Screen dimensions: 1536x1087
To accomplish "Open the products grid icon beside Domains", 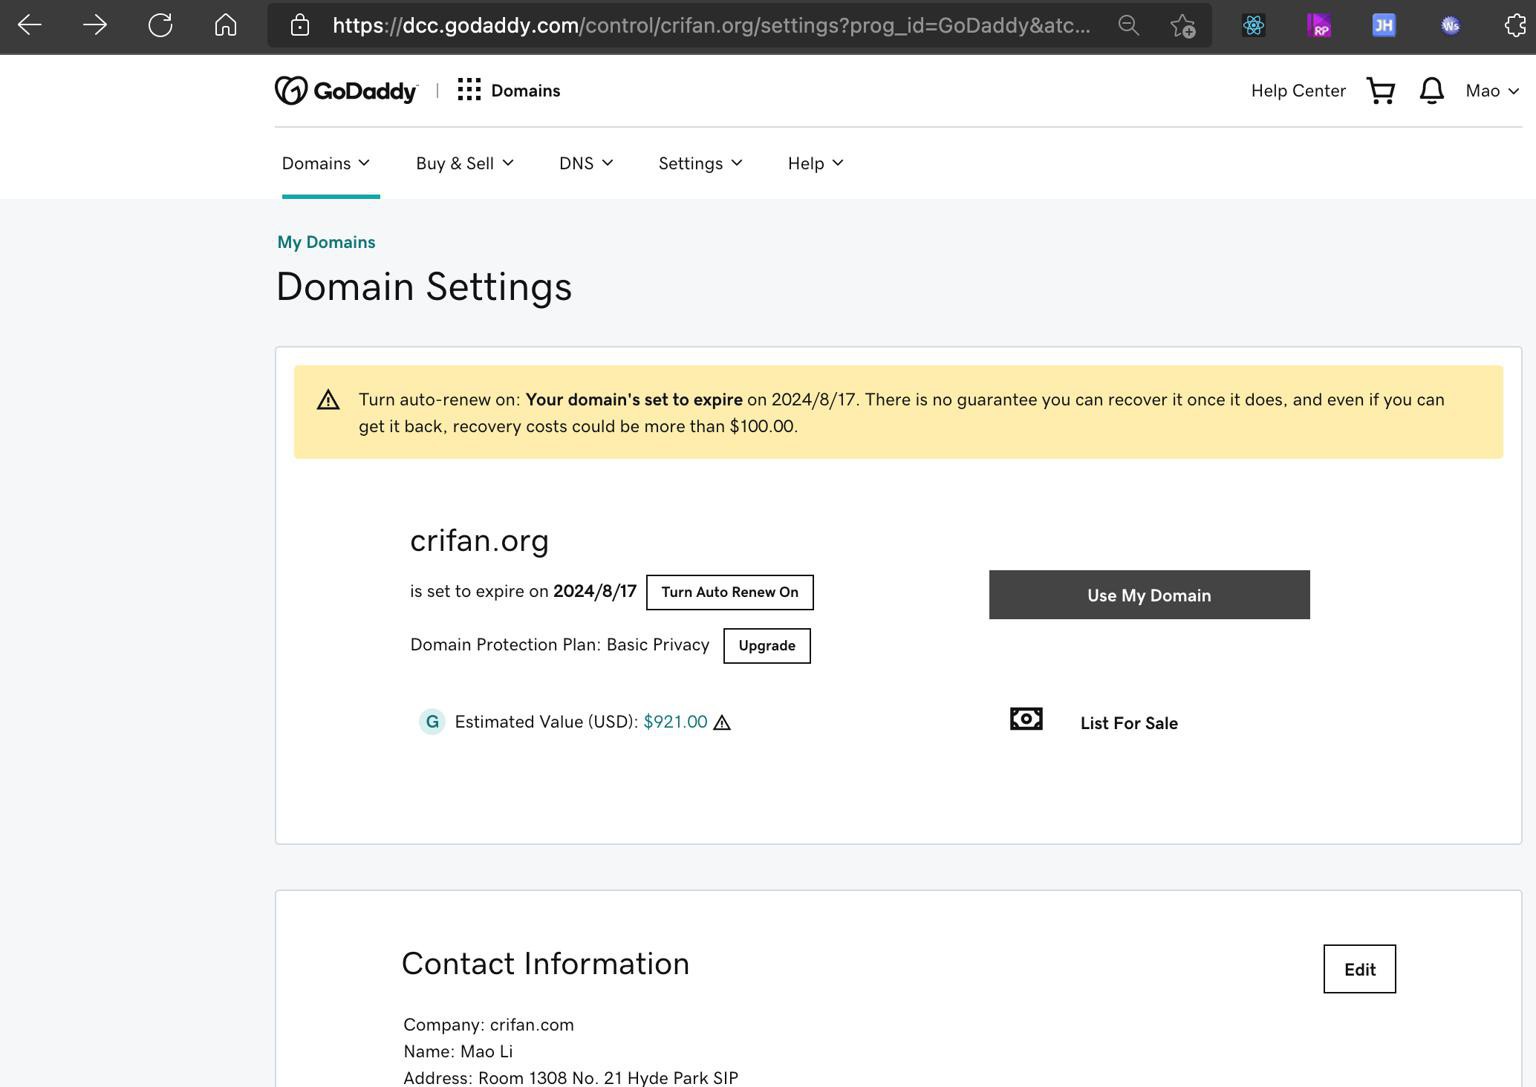I will (469, 90).
